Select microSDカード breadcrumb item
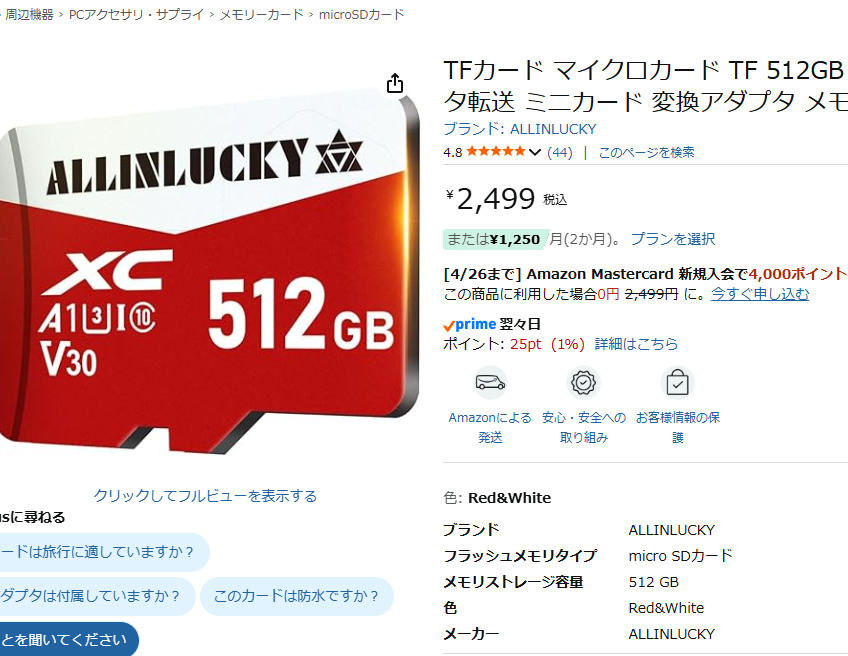The image size is (848, 656). click(361, 15)
